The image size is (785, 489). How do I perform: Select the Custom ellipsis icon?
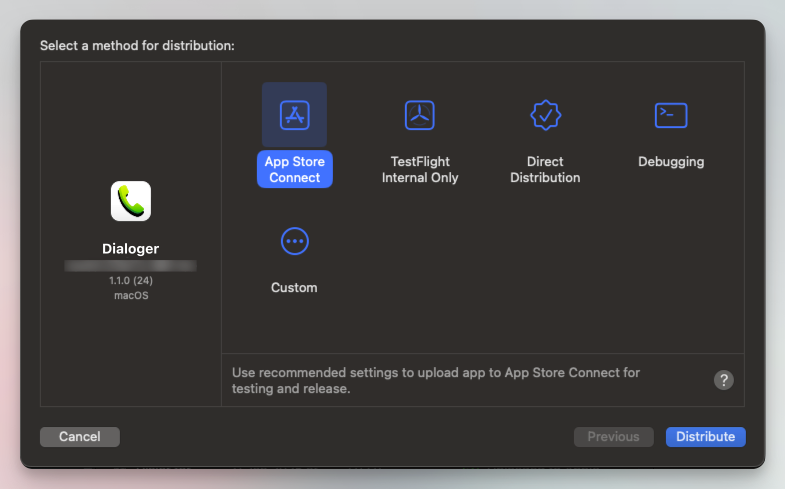click(294, 241)
